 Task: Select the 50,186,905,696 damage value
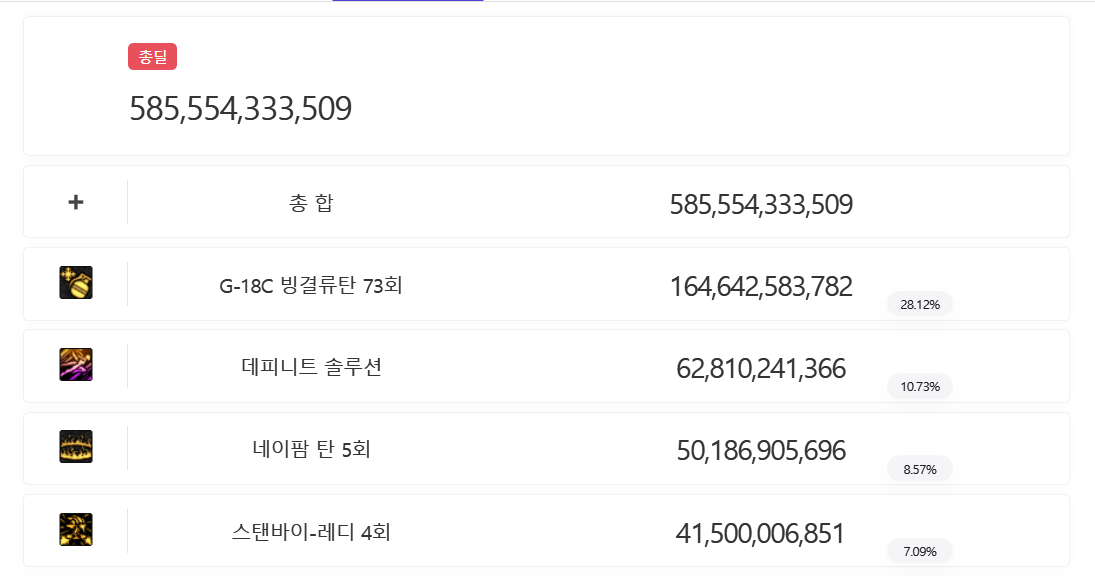coord(761,451)
